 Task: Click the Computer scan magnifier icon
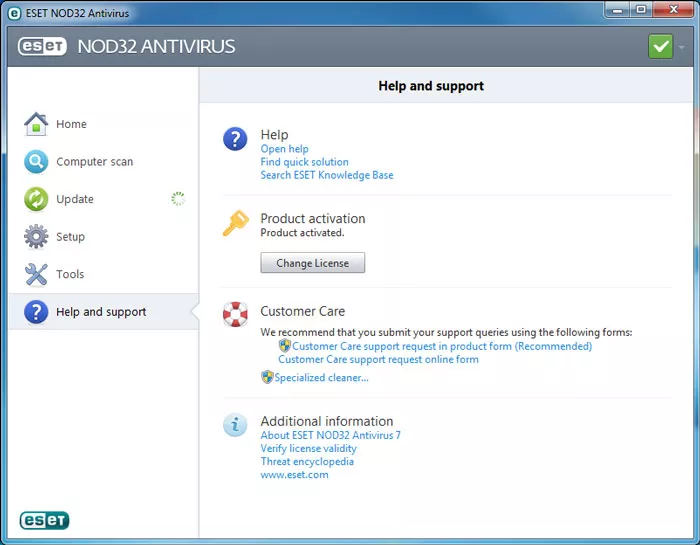(36, 162)
